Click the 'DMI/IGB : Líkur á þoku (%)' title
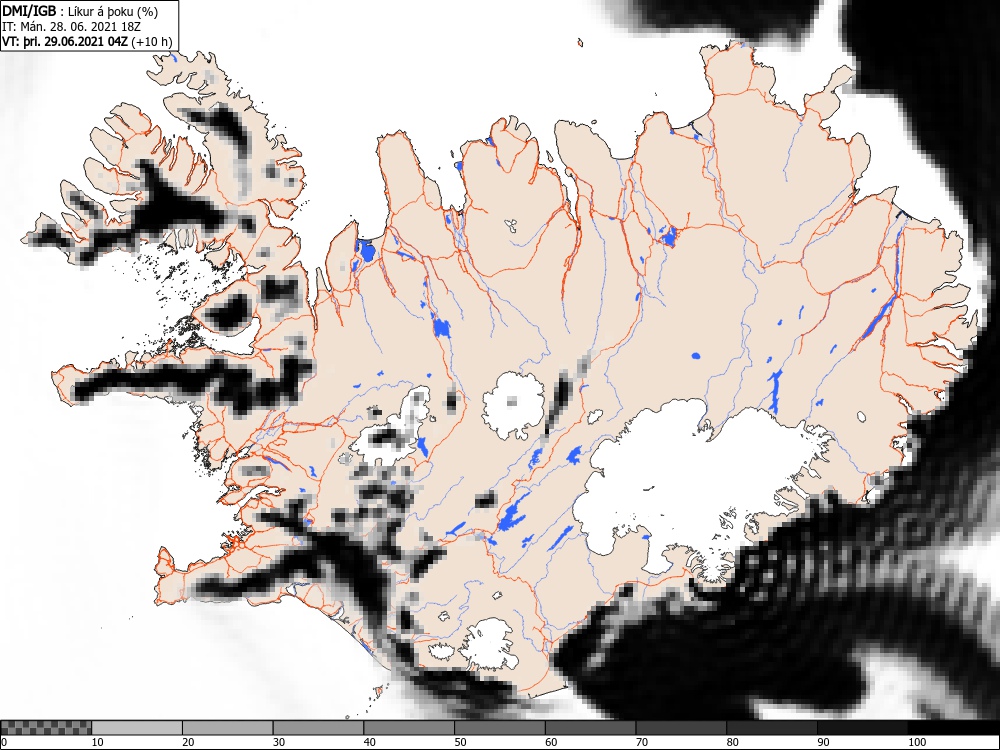Image resolution: width=1000 pixels, height=750 pixels. click(80, 11)
